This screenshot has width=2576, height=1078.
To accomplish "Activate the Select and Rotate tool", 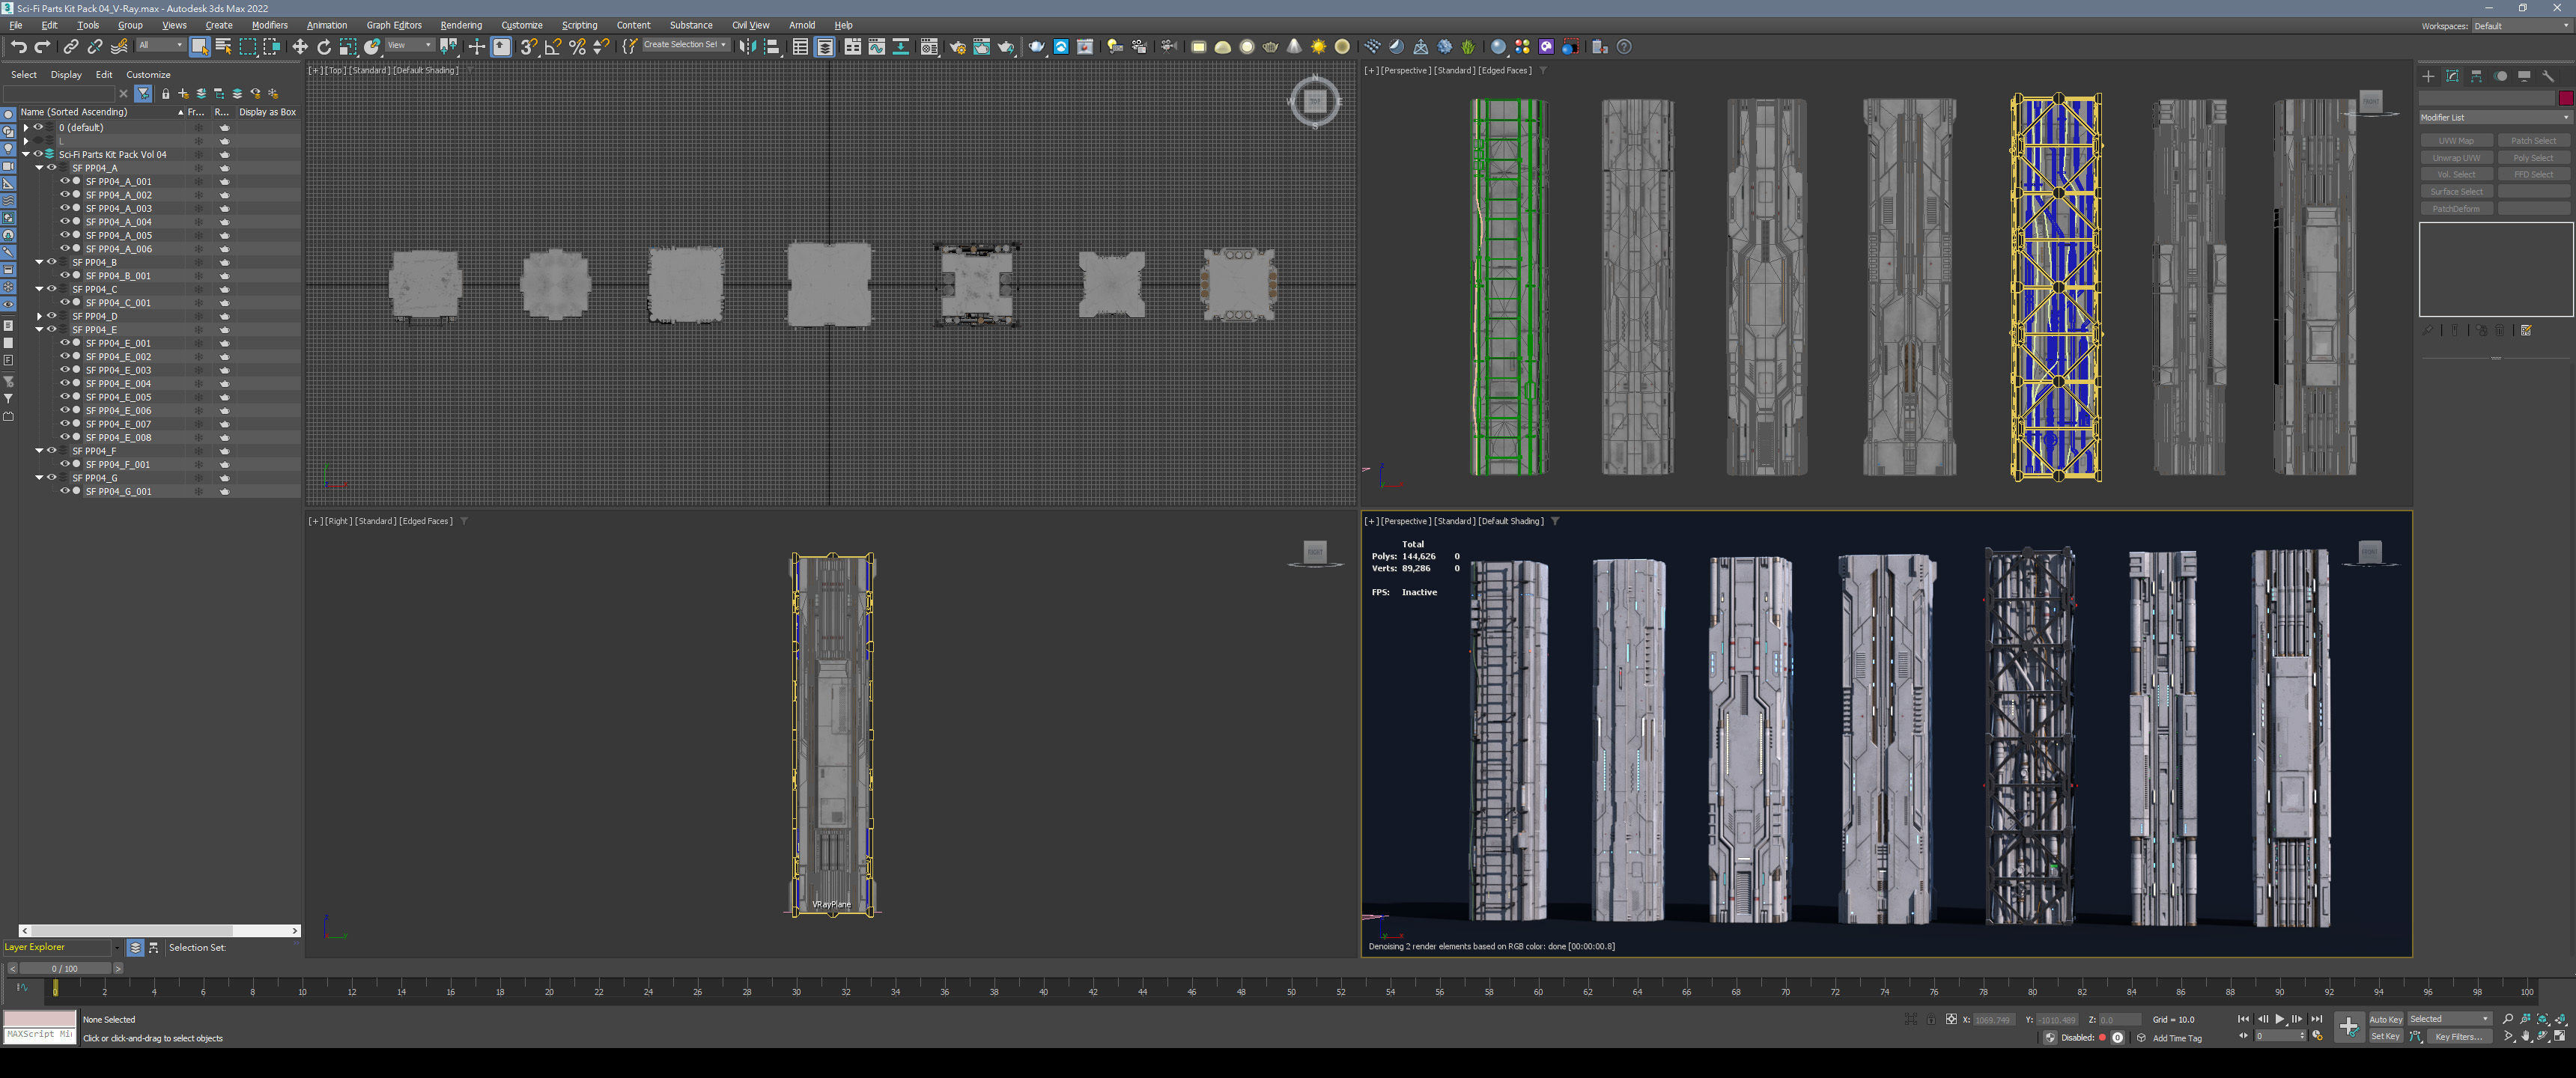I will coord(324,47).
